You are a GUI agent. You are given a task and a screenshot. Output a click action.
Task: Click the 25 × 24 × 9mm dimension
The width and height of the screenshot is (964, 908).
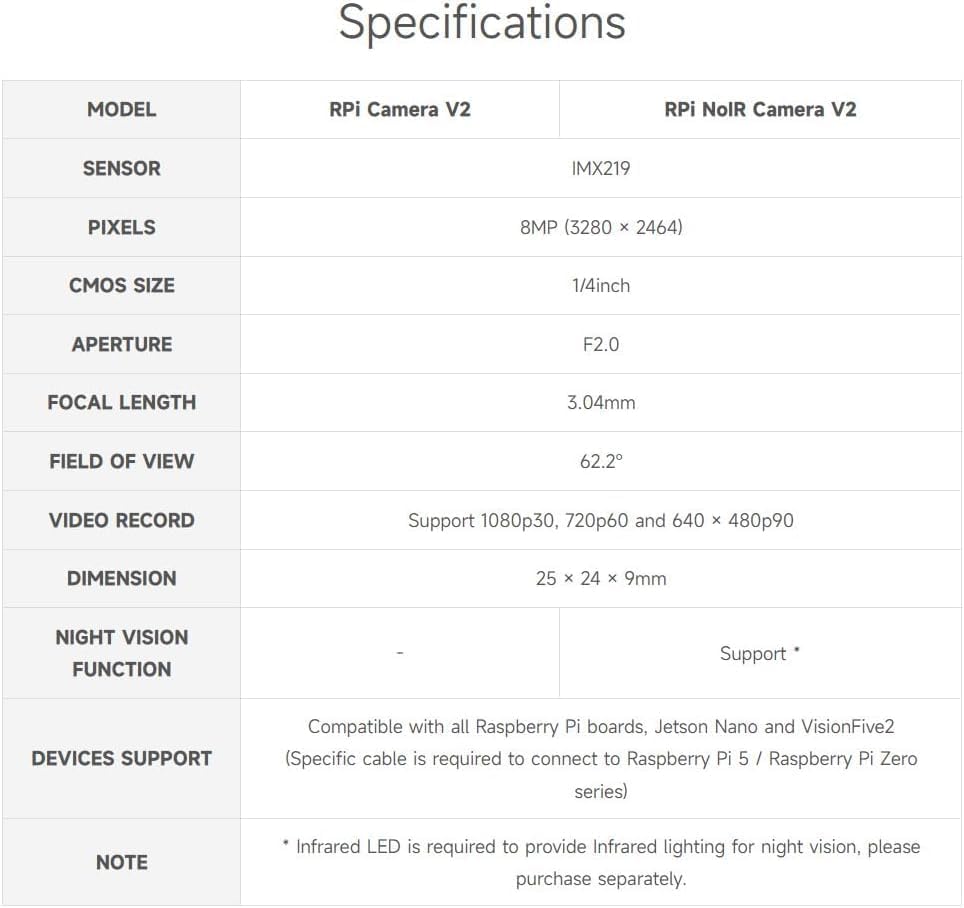click(601, 578)
